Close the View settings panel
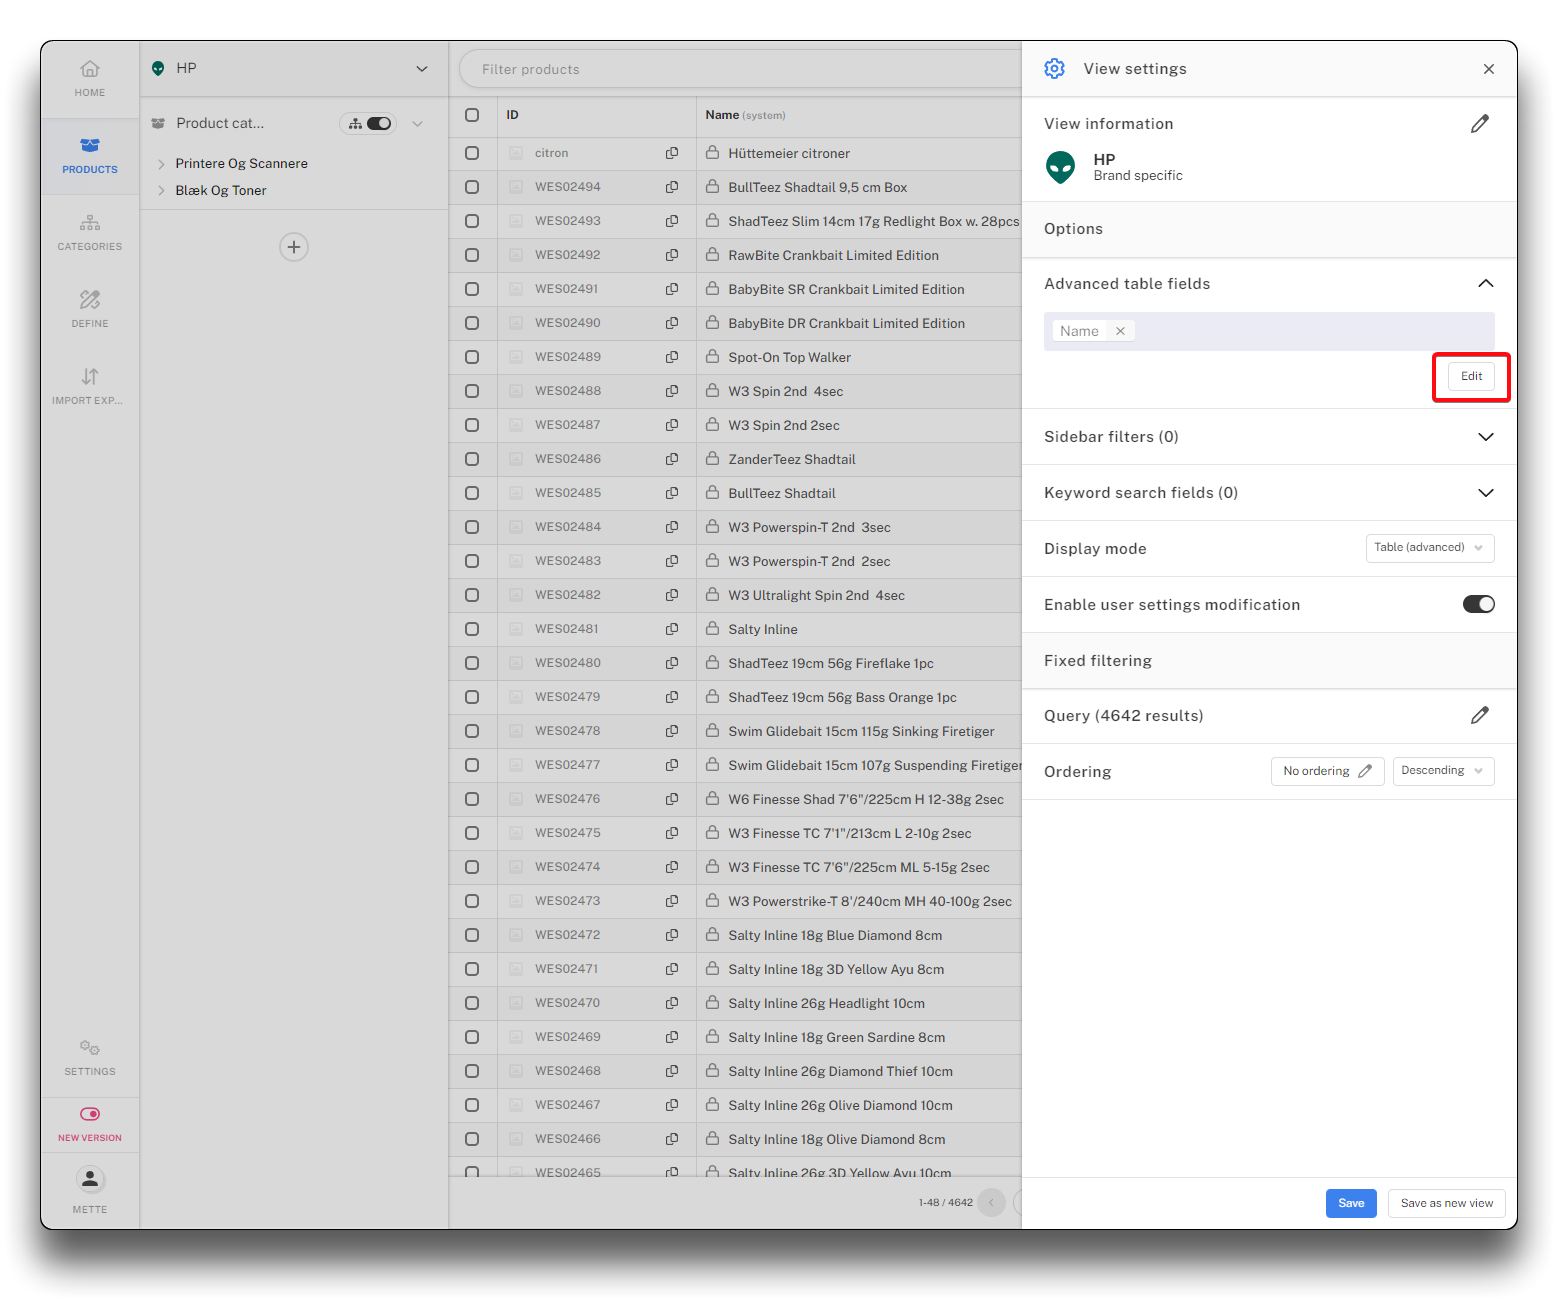 [1488, 69]
